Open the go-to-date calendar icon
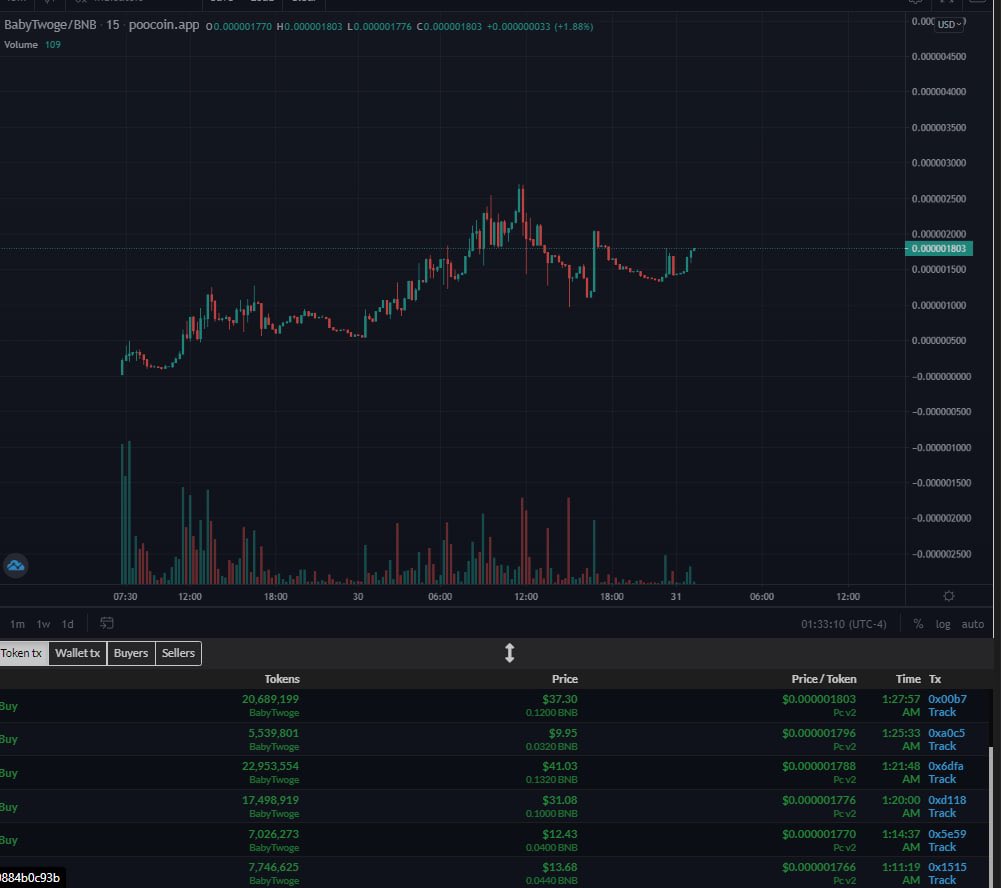This screenshot has width=1001, height=888. (x=107, y=623)
